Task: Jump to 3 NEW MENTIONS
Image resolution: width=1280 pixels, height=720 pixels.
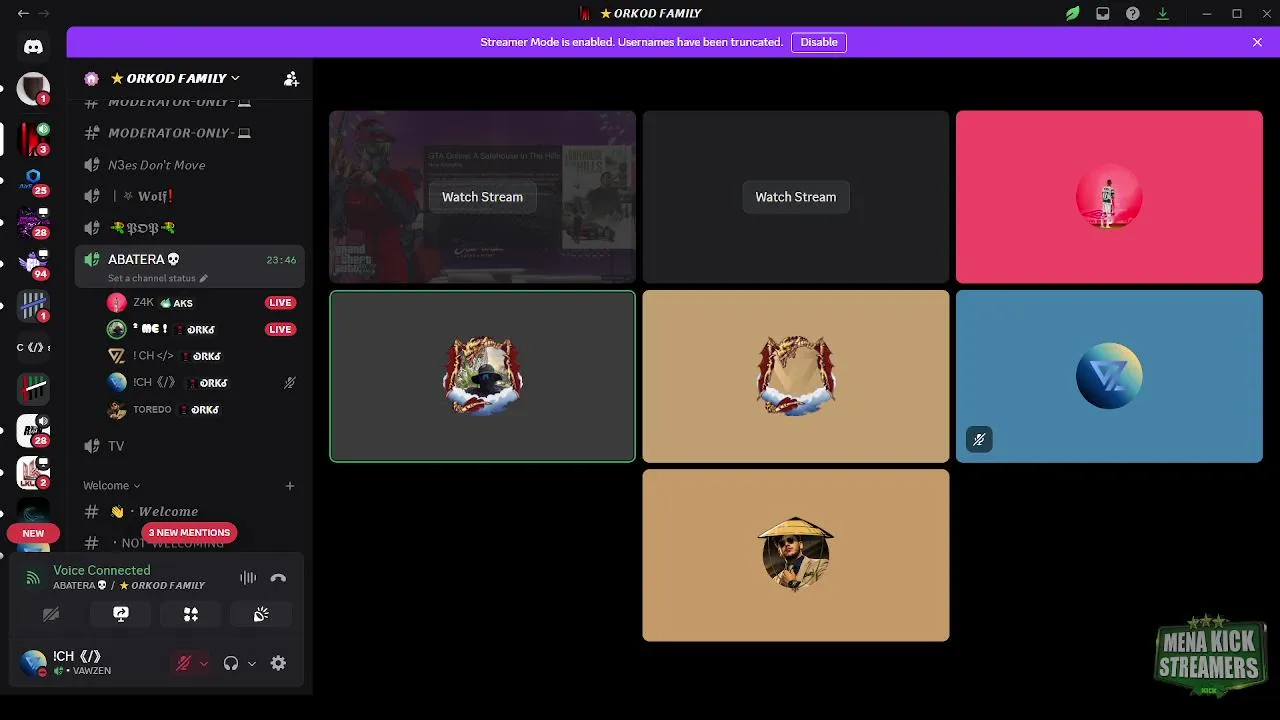Action: click(189, 532)
